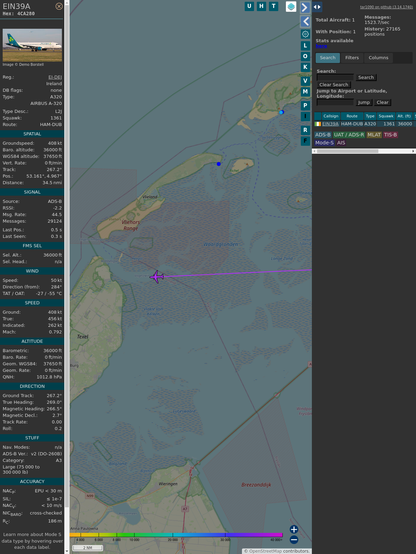Click the Mode-S legend swatch

(x=324, y=143)
